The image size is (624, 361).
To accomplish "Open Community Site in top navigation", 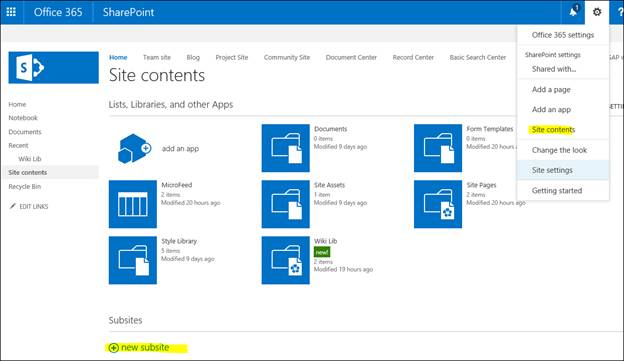I will [287, 57].
